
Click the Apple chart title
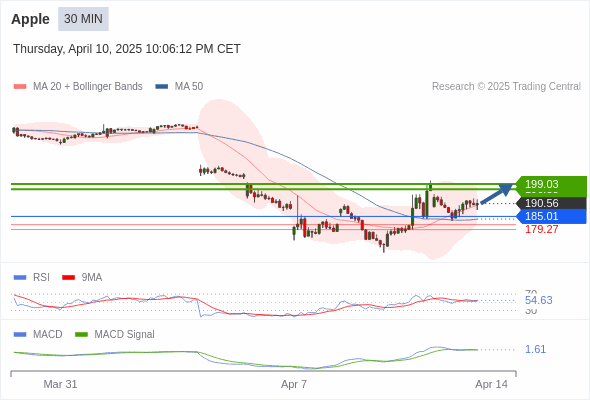(30, 19)
